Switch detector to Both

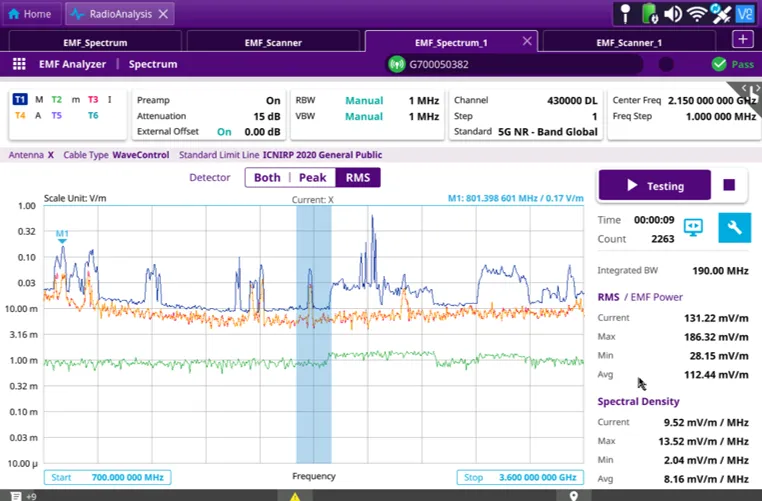(267, 177)
